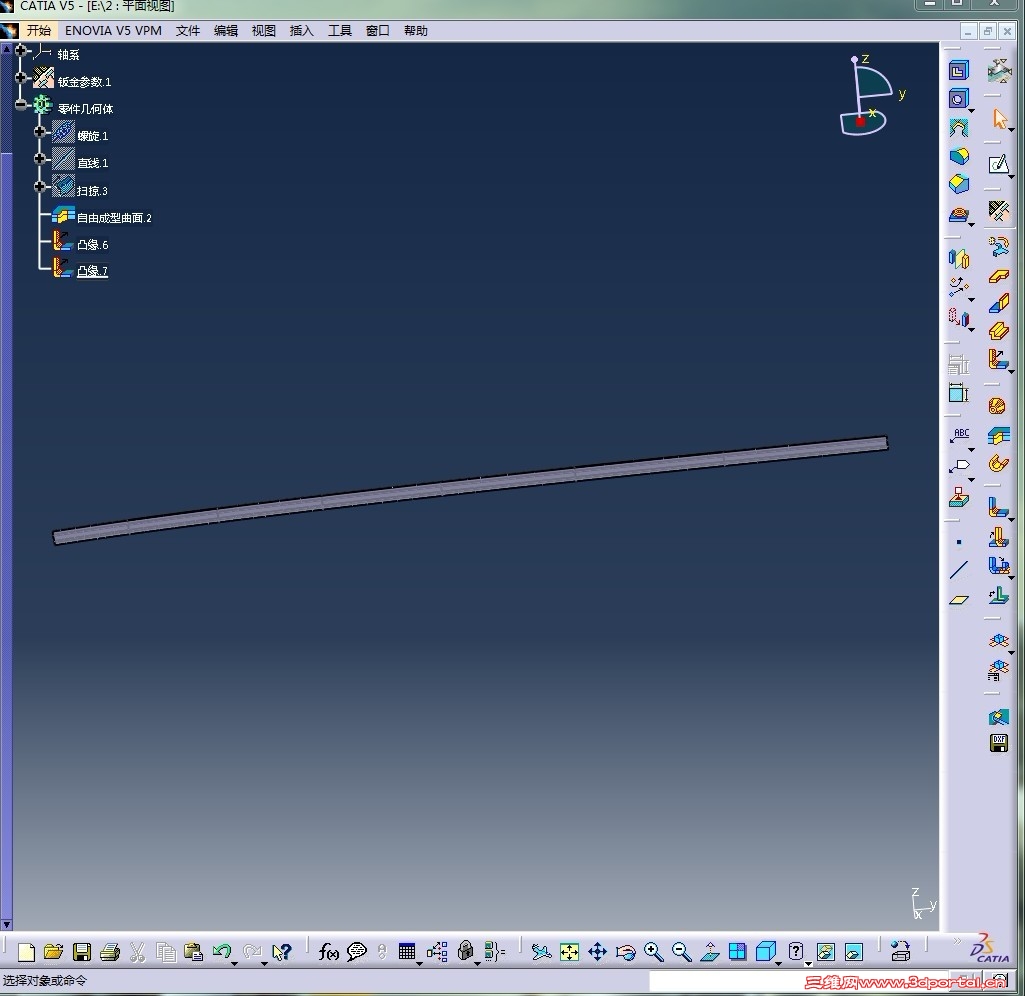Screen dimensions: 1025x996
Task: Open the 工具 menu
Action: click(x=339, y=31)
